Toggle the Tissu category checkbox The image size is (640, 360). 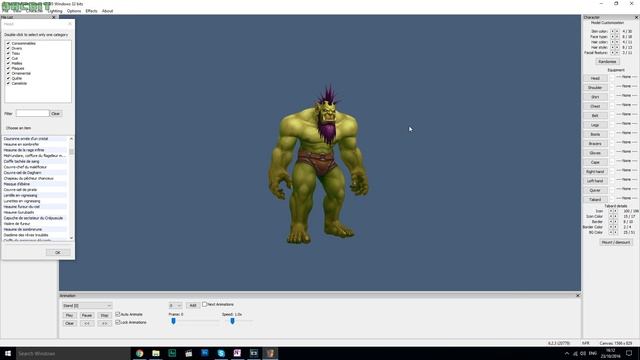pos(8,53)
